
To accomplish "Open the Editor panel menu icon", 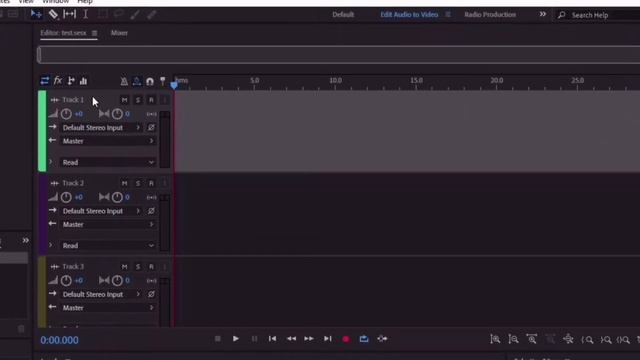I will coord(94,33).
